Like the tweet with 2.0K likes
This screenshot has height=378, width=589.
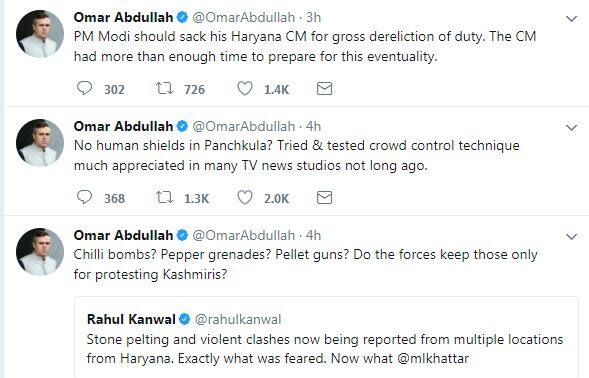coord(245,198)
